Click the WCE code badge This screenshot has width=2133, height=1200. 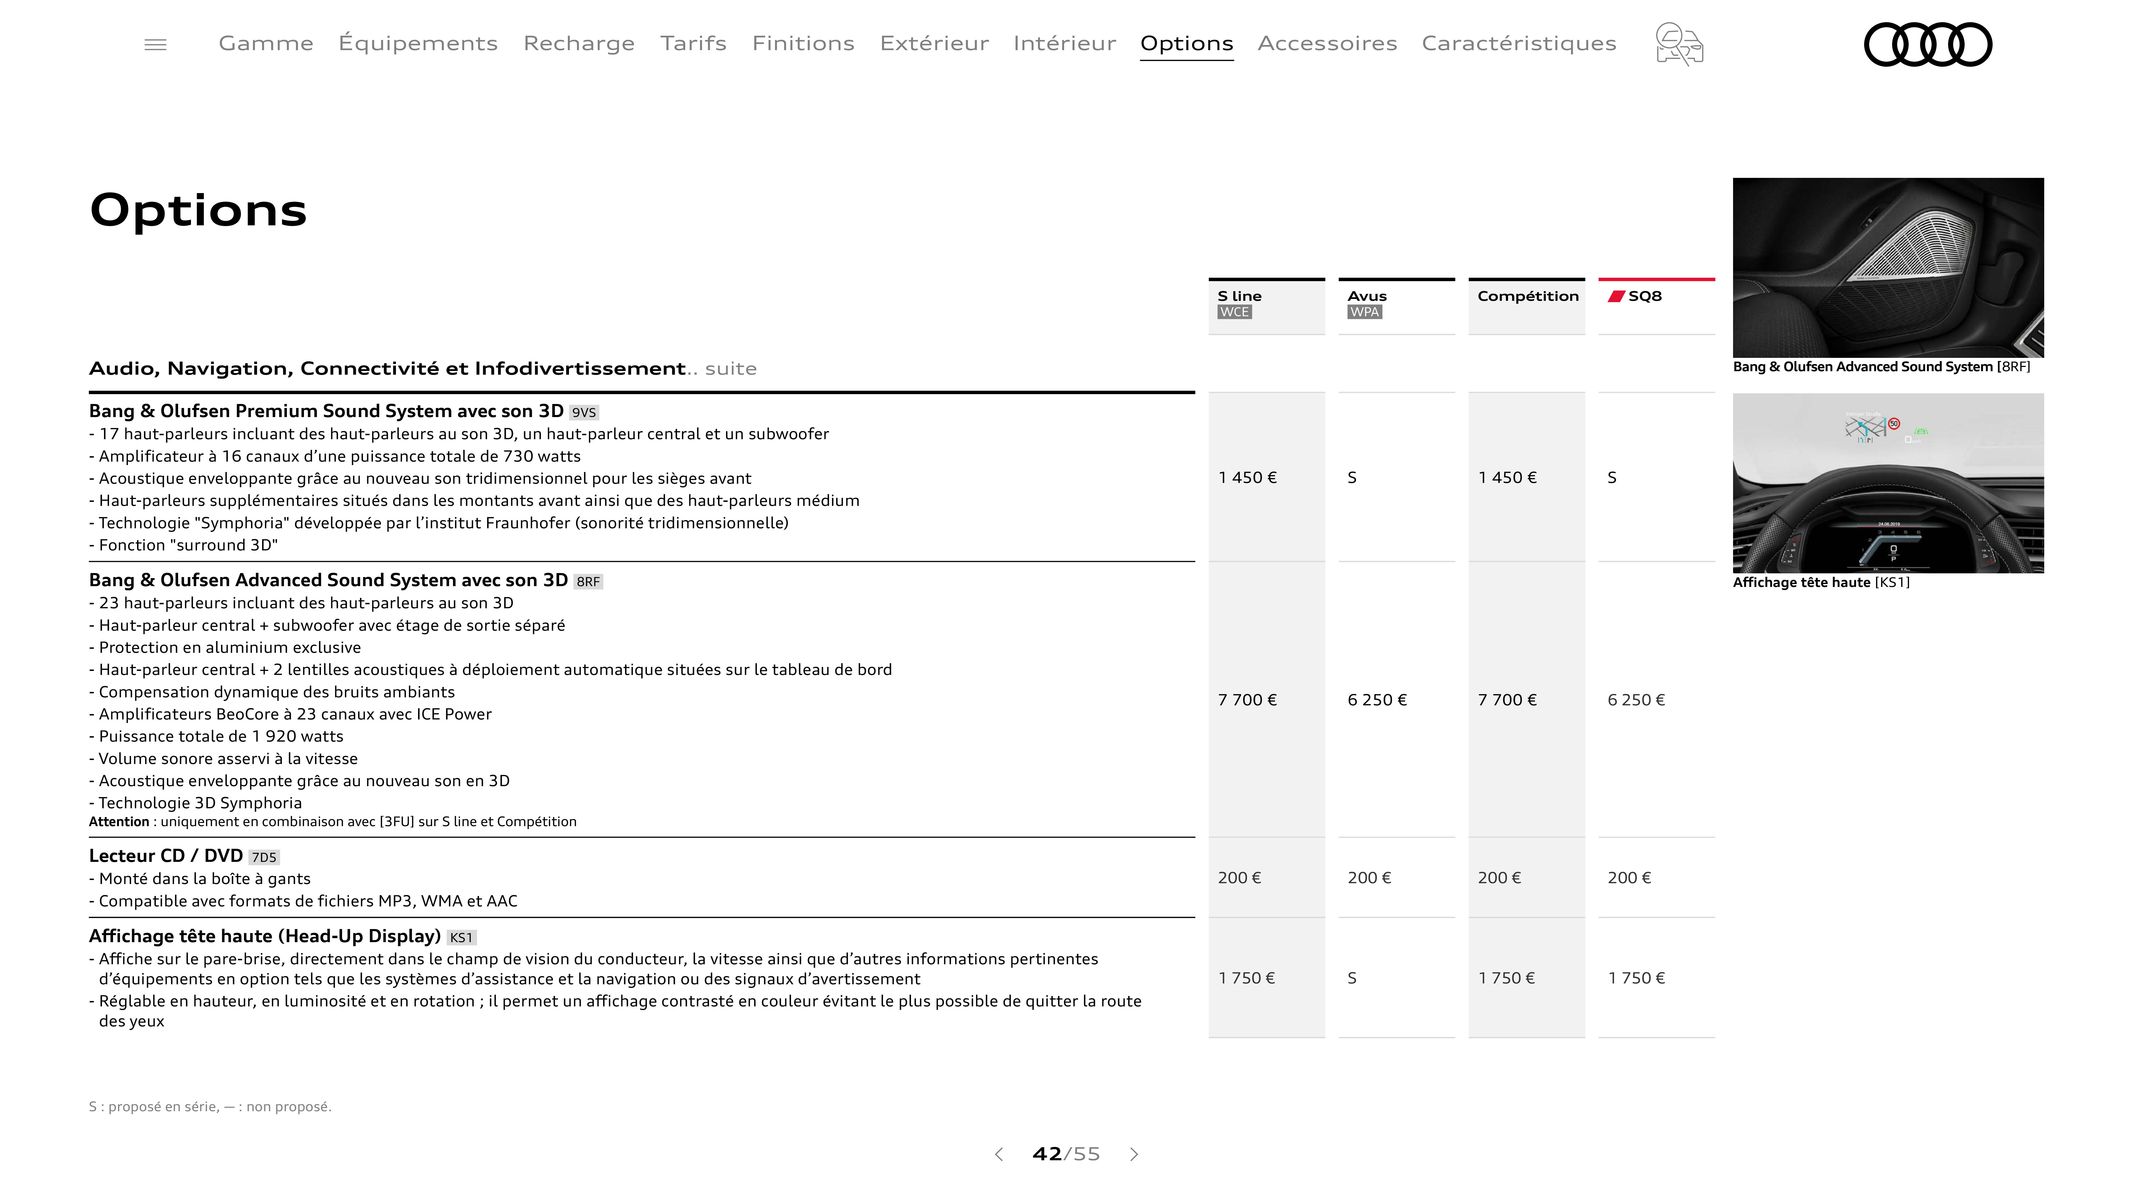1235,312
